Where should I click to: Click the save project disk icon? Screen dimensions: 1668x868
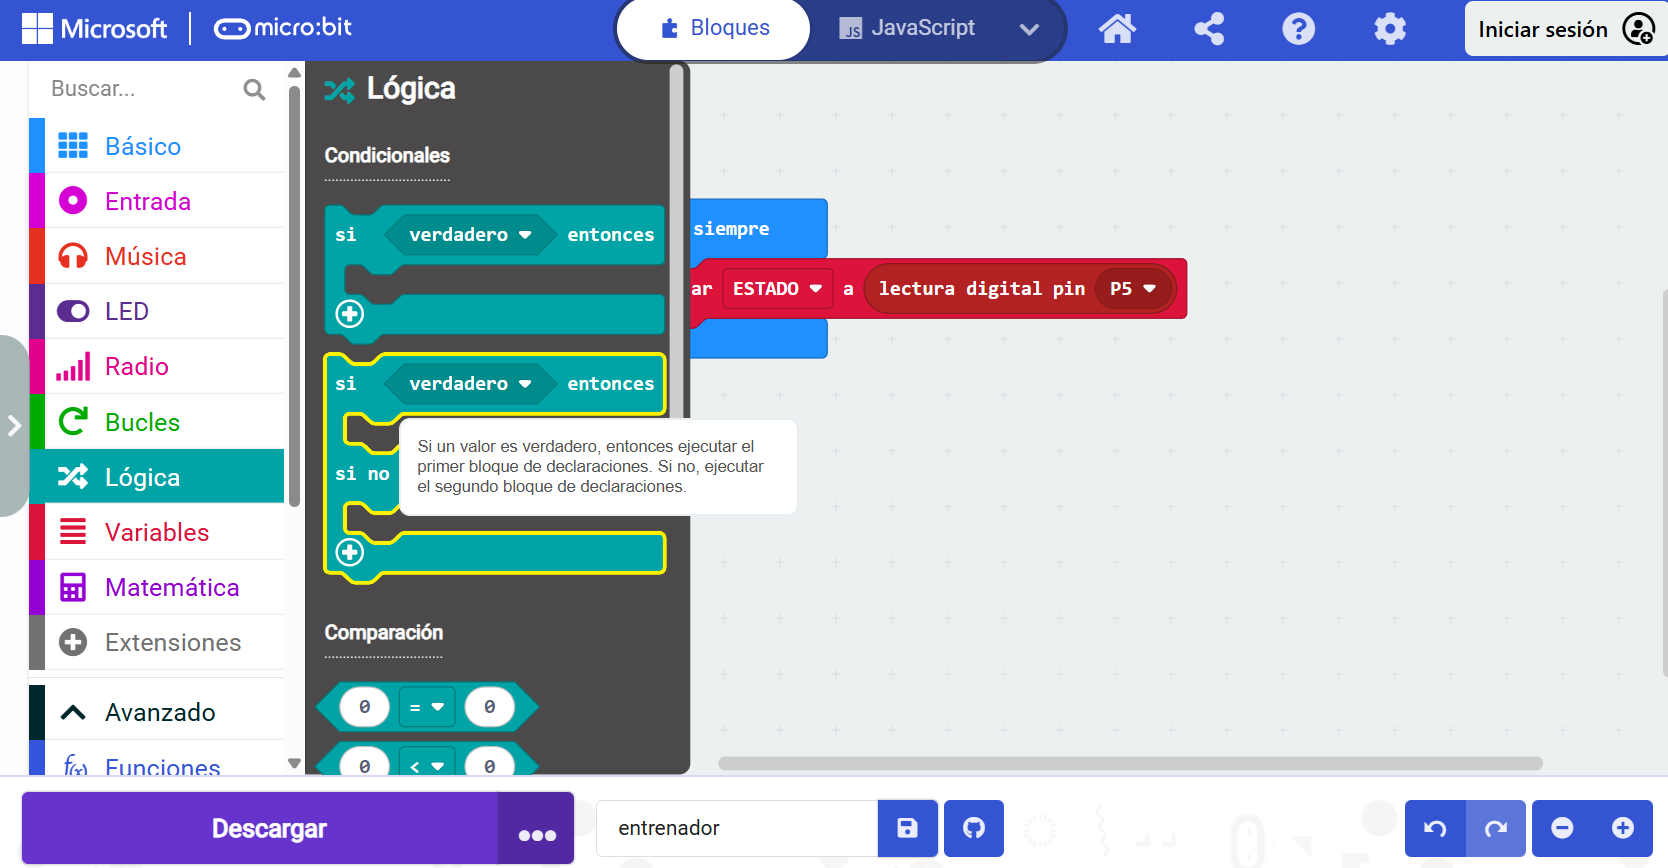pyautogui.click(x=907, y=828)
